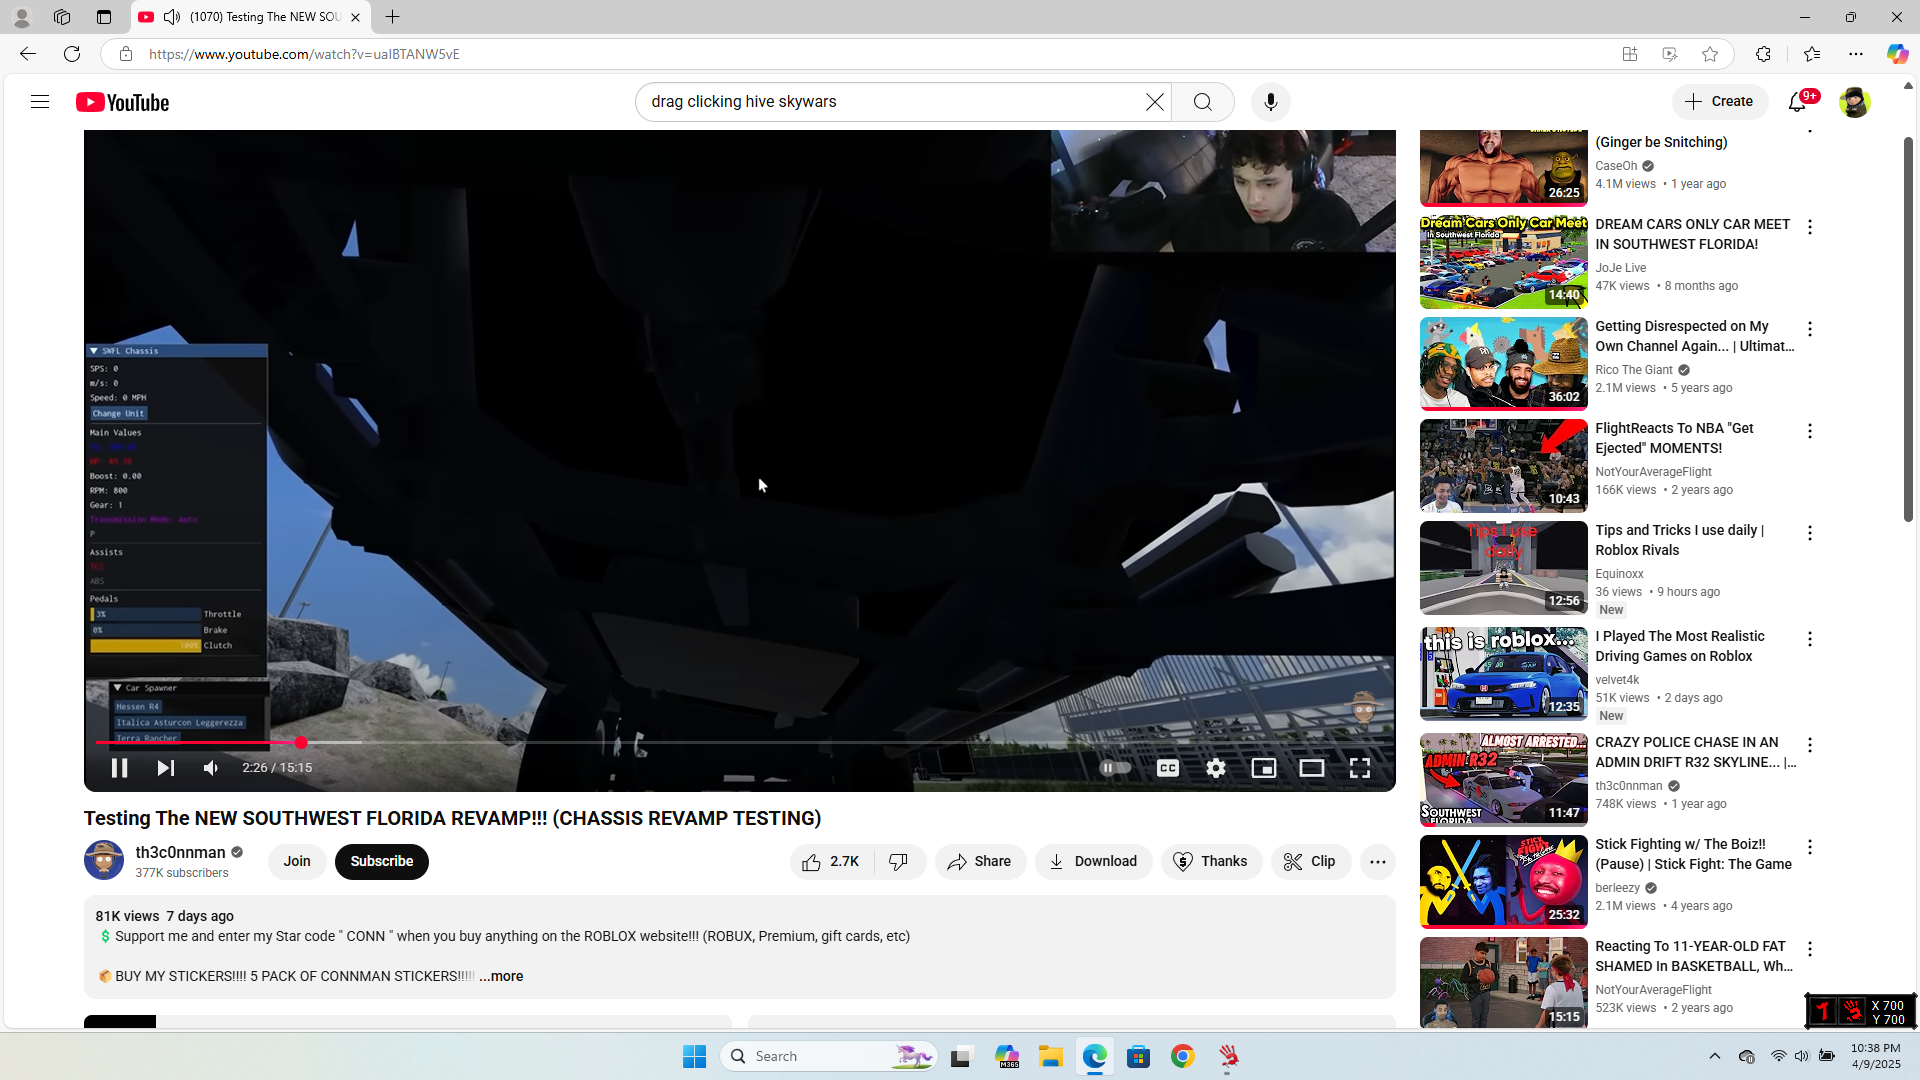This screenshot has height=1080, width=1920.
Task: Expand description with ...more
Action: (501, 977)
